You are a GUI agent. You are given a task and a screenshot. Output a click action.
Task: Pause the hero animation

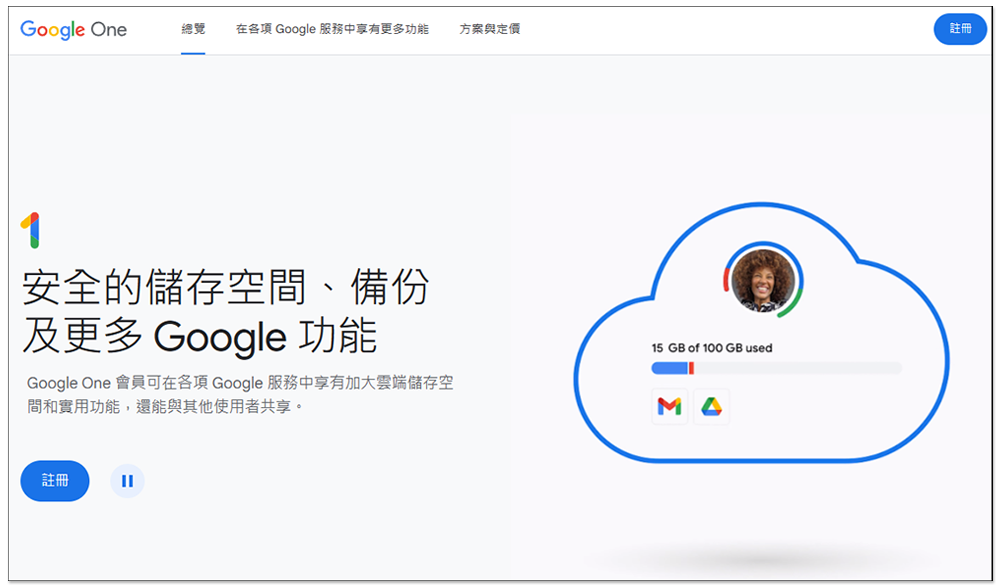128,481
